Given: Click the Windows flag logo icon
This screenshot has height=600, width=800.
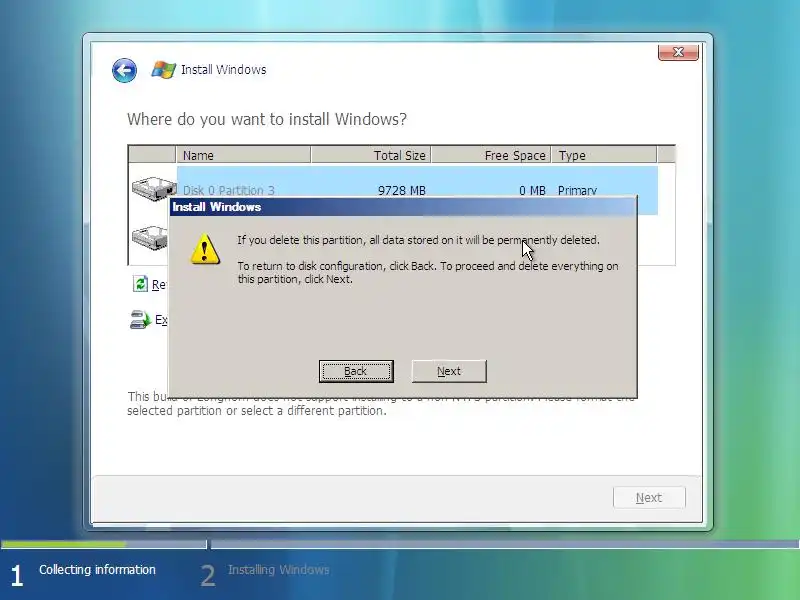Looking at the screenshot, I should click(163, 70).
